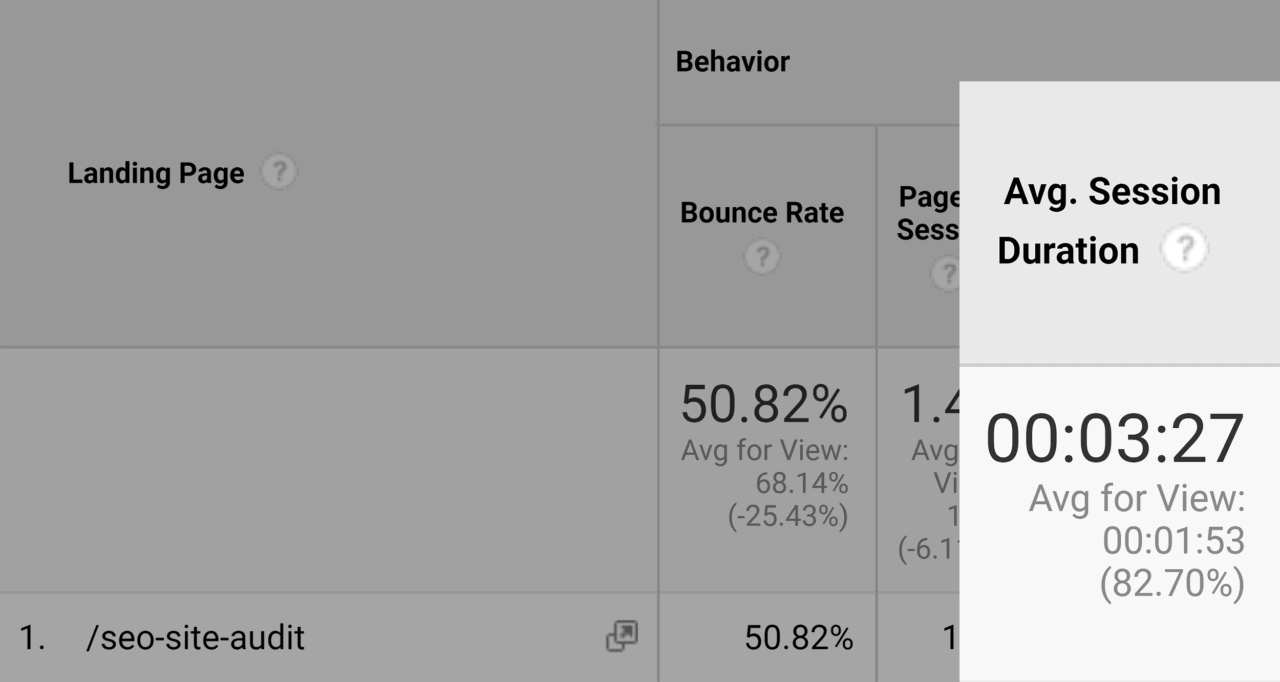Click the row number 1 cell

(33, 638)
